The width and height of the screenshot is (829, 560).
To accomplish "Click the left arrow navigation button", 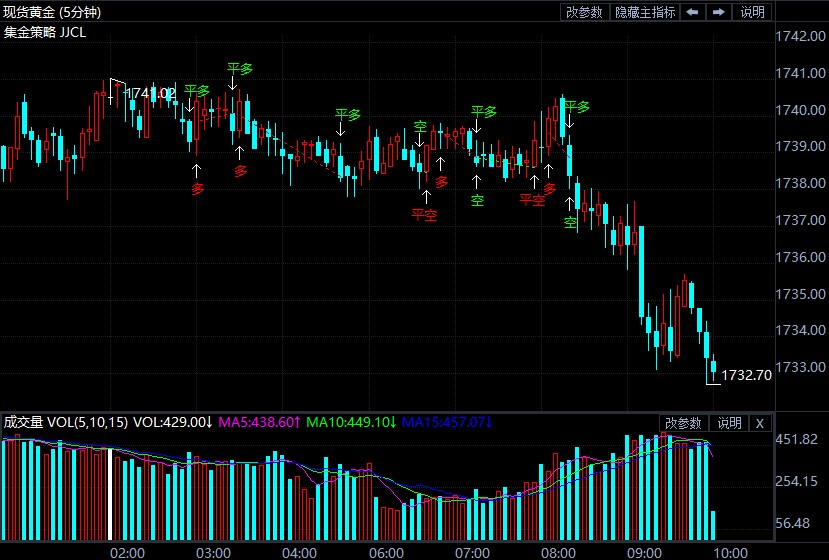I will (x=693, y=12).
